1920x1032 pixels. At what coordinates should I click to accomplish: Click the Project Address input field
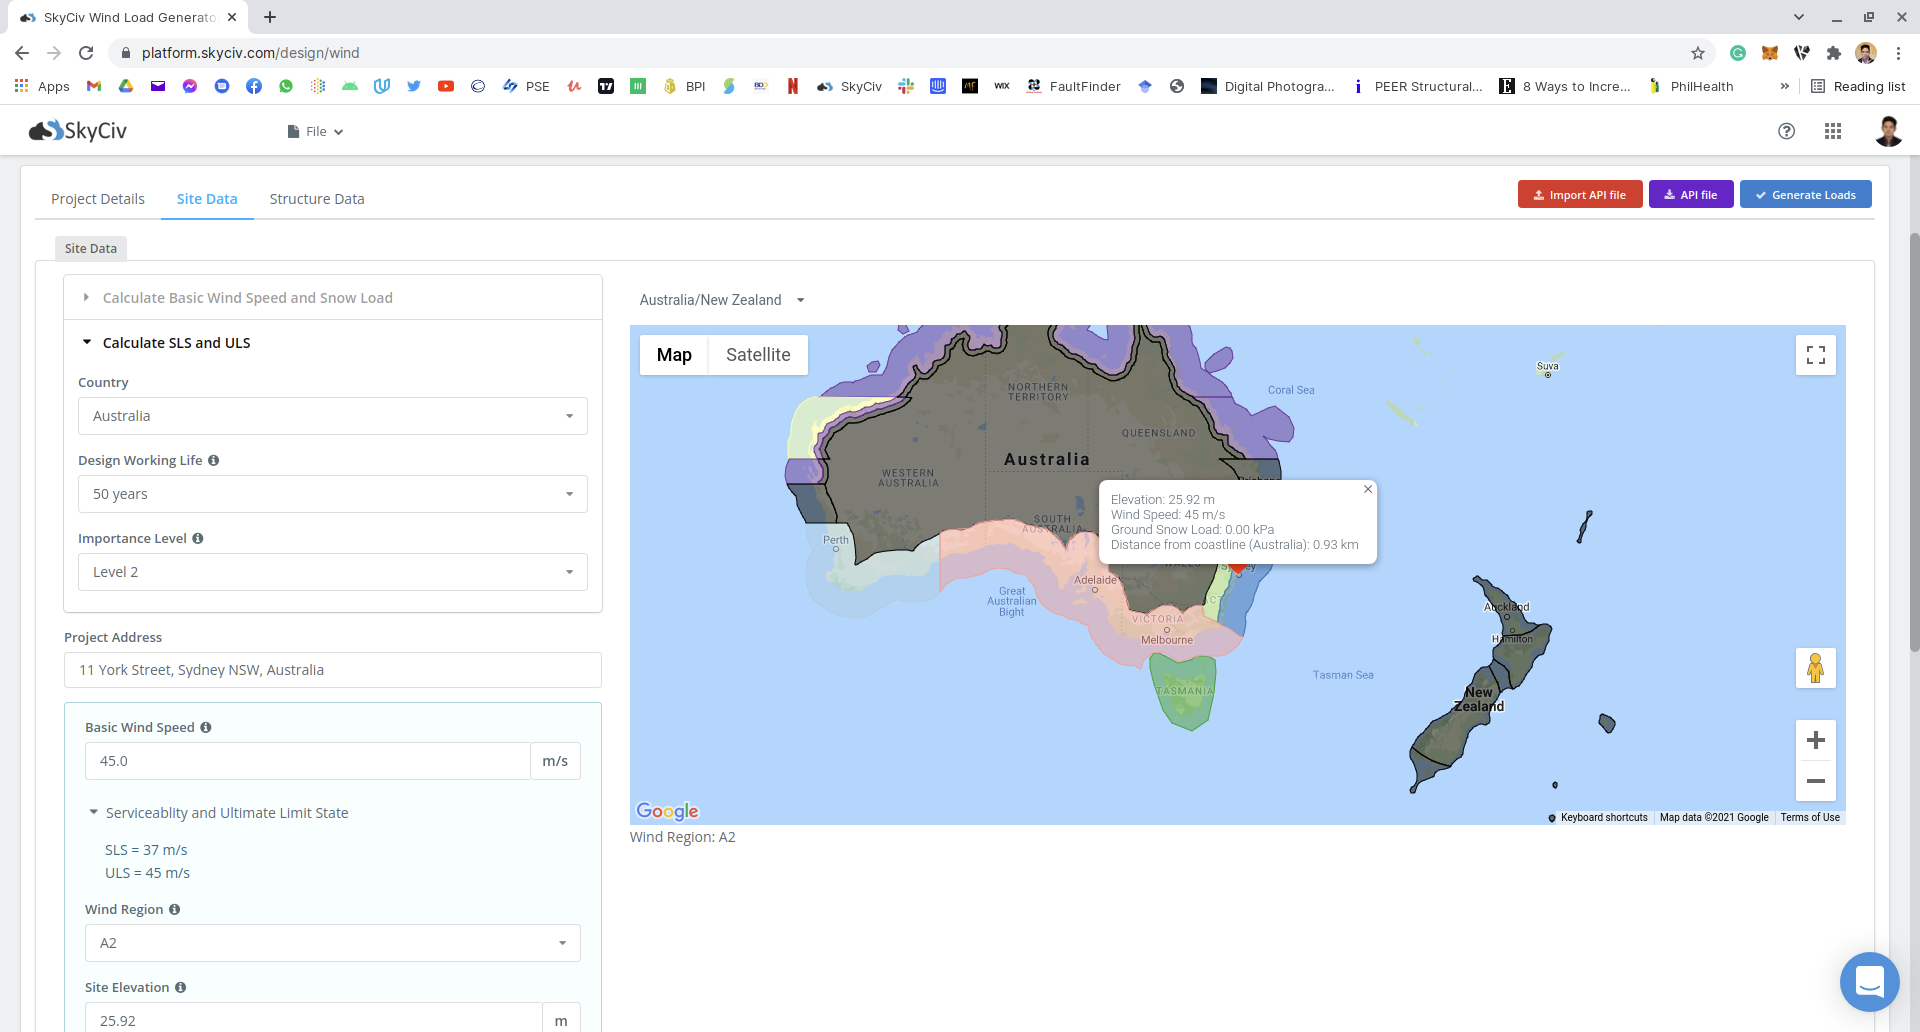(332, 670)
